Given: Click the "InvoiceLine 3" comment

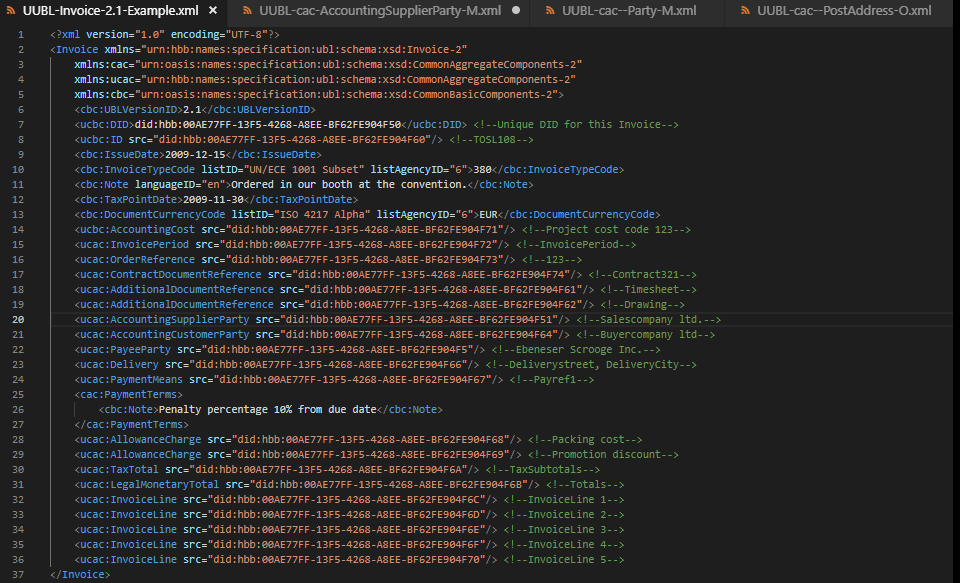Looking at the screenshot, I should (564, 530).
